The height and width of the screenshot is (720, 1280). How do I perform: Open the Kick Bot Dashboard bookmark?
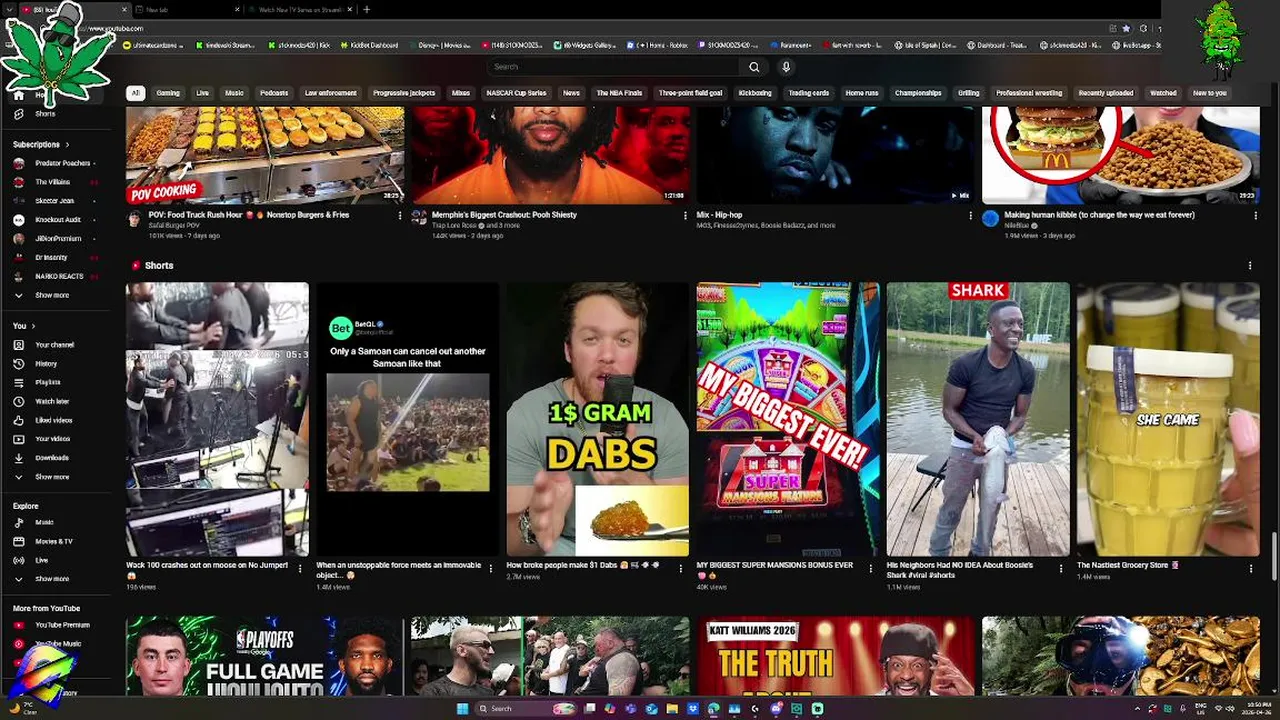point(370,45)
